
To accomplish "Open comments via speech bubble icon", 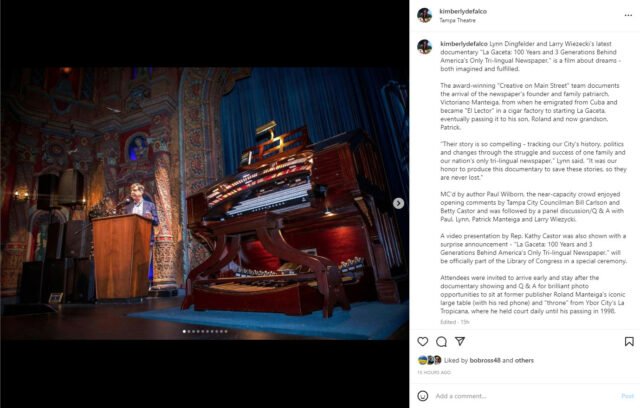I will [441, 341].
